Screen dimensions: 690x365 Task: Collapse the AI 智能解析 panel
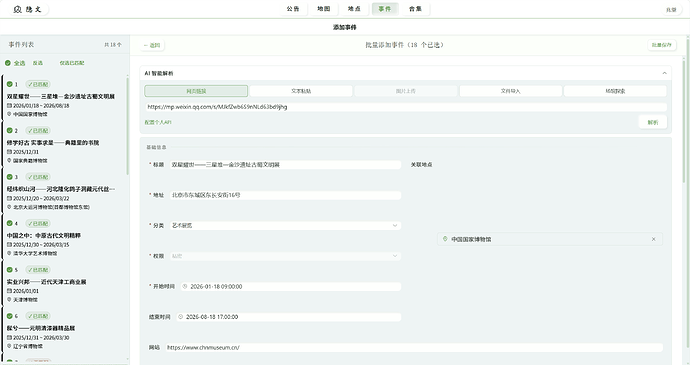664,73
